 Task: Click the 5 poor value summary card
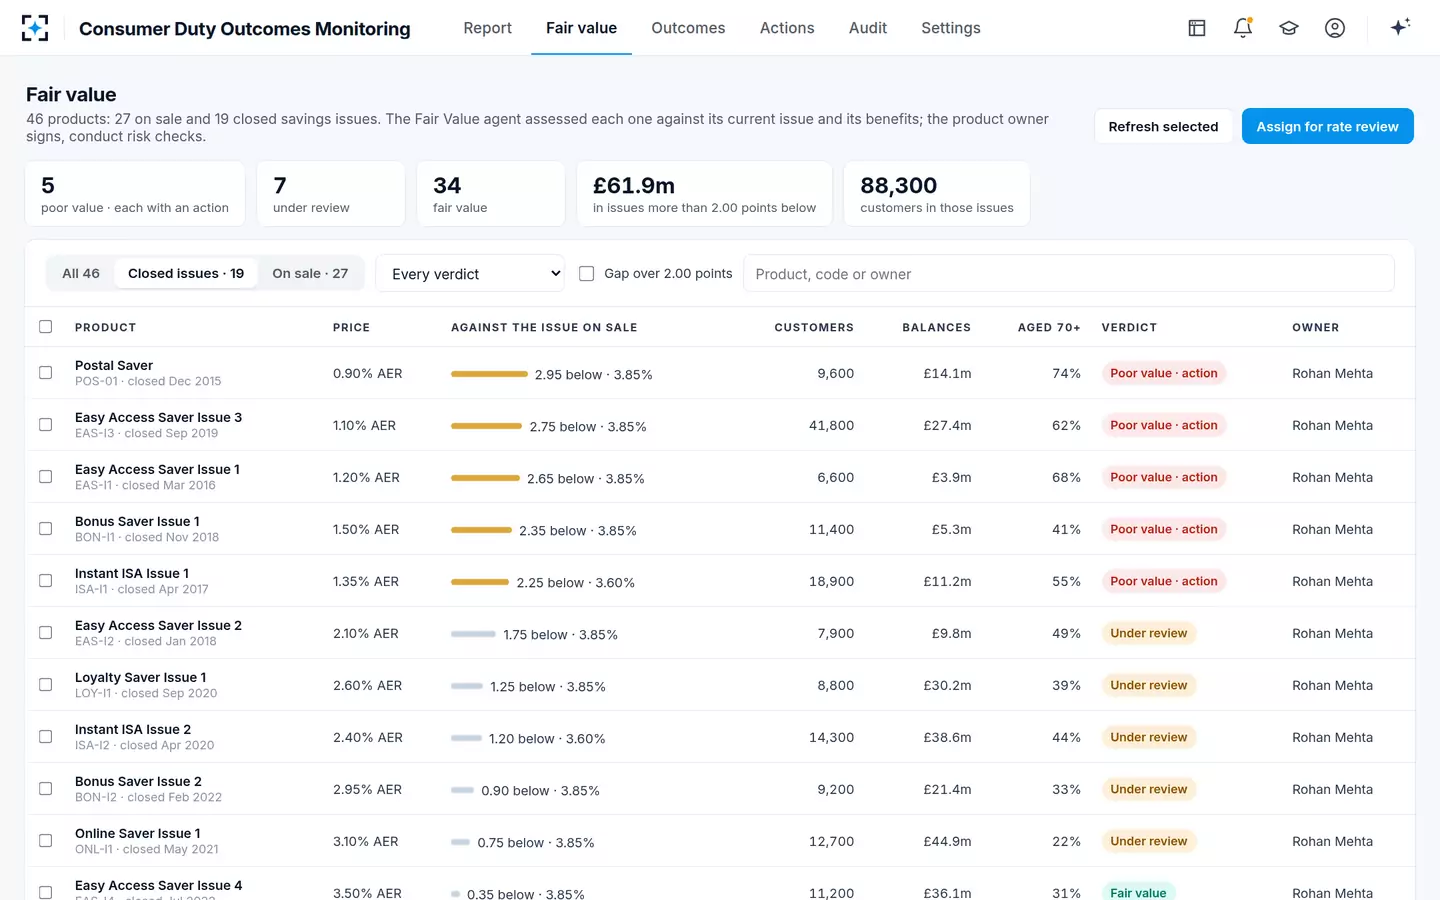(x=135, y=194)
